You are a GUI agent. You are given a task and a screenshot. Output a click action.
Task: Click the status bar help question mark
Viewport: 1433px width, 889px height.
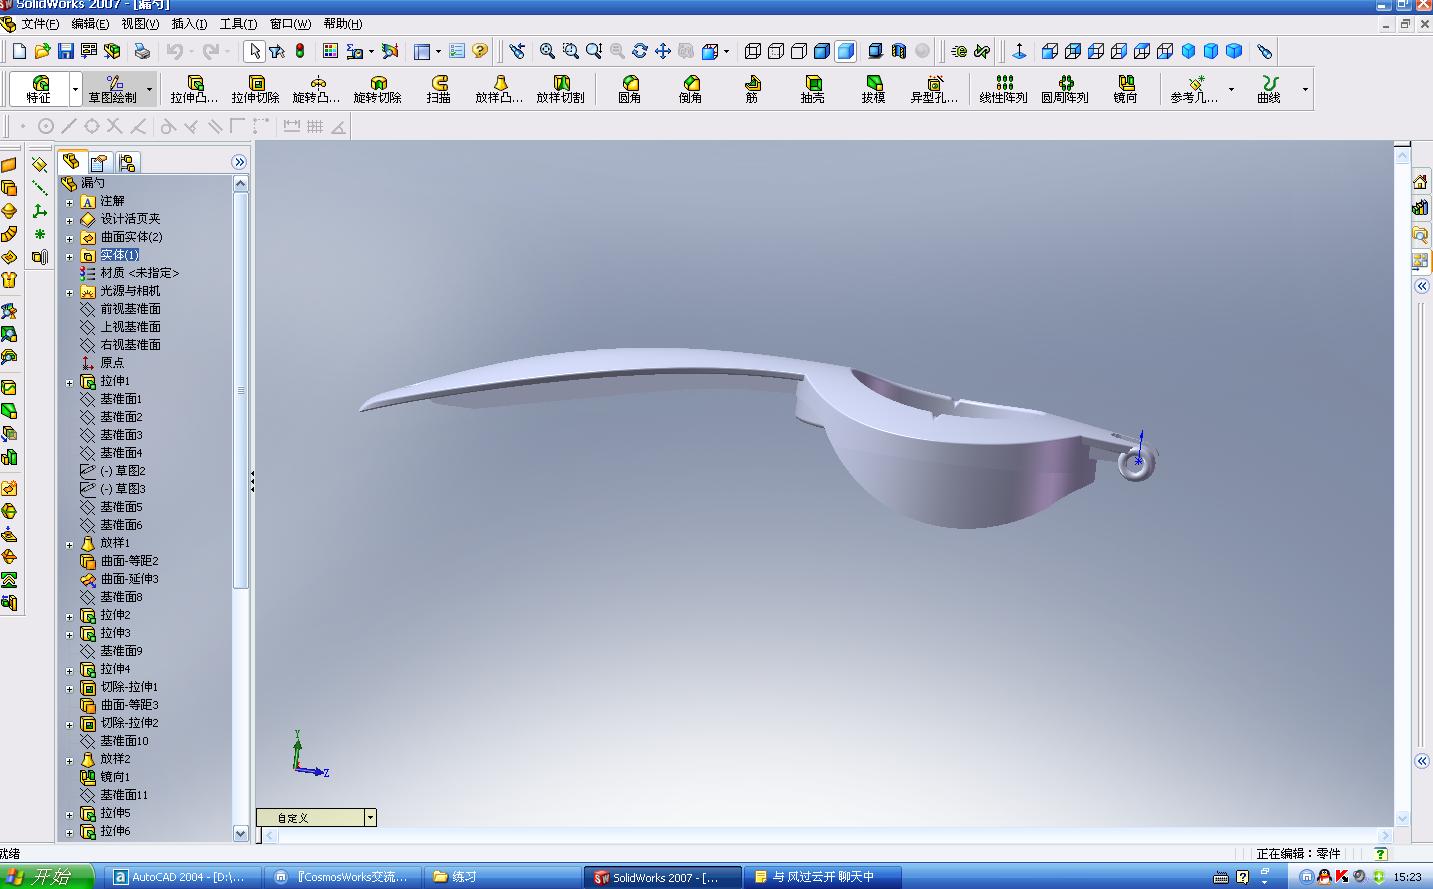click(1381, 854)
